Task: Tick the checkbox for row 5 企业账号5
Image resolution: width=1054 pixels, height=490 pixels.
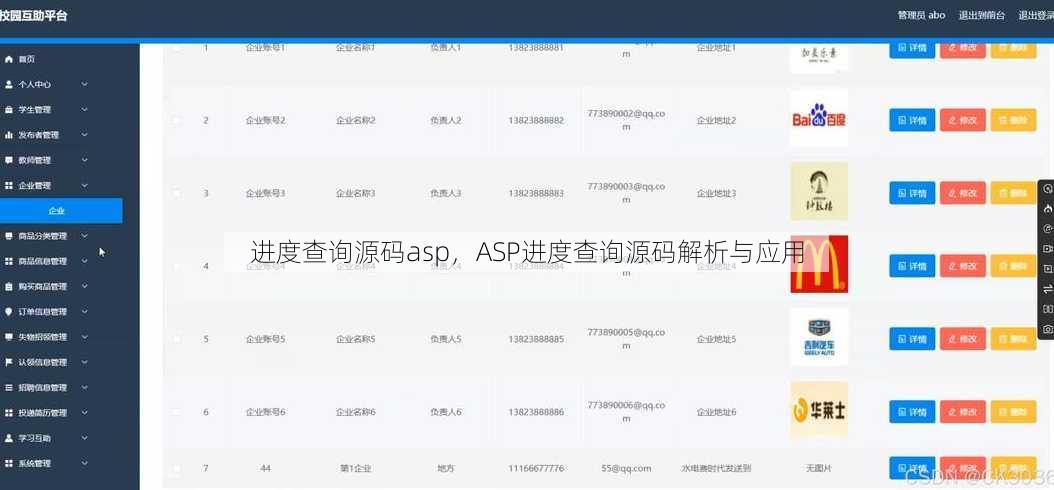Action: tap(176, 339)
